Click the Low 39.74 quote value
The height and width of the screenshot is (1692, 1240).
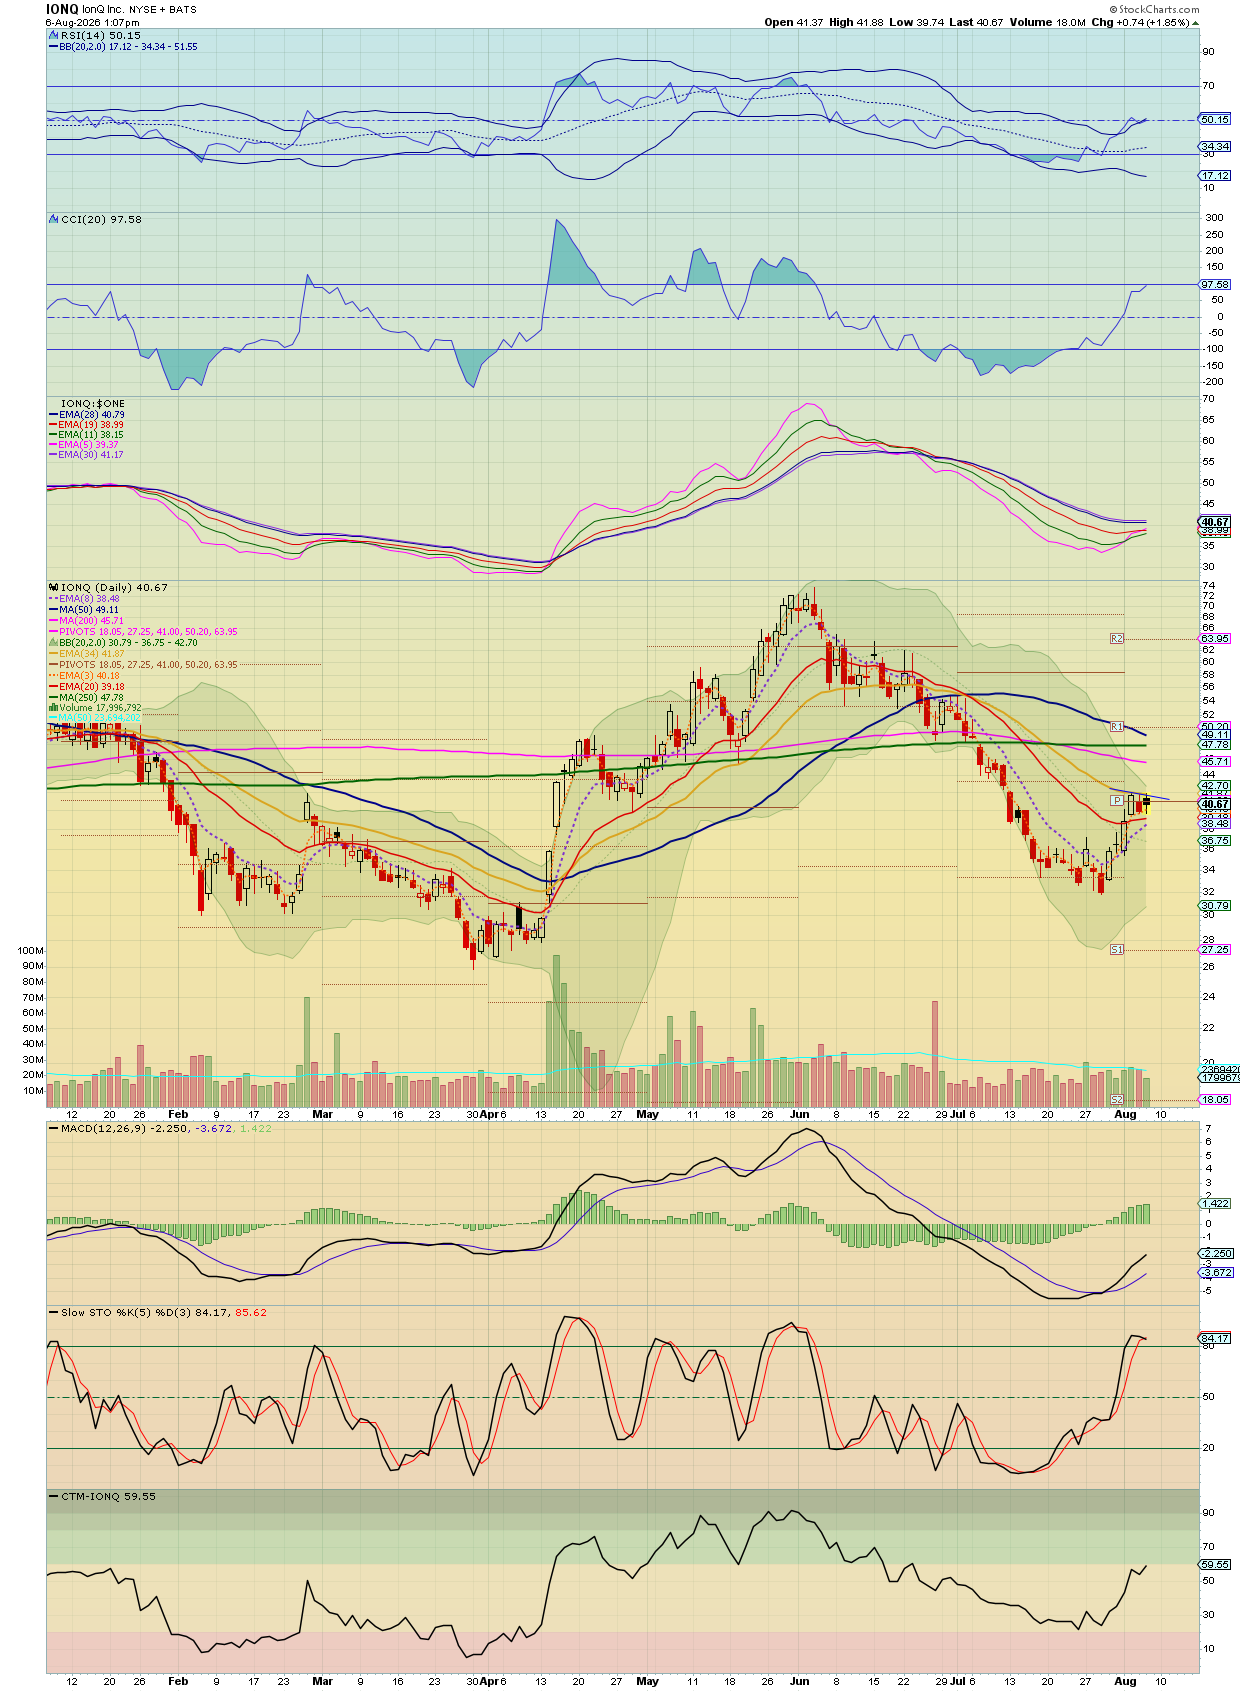[915, 22]
